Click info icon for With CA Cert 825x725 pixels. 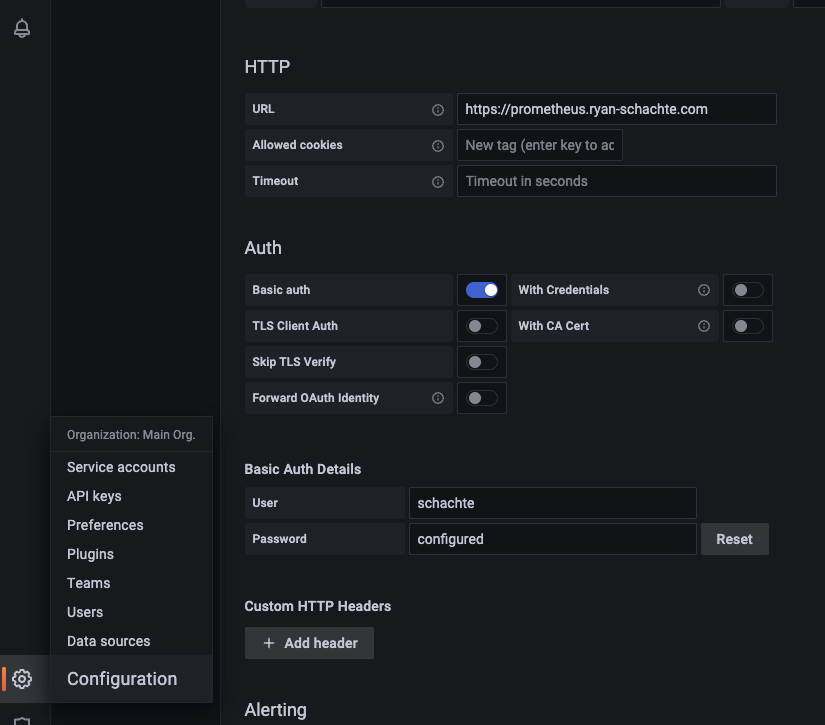point(704,326)
